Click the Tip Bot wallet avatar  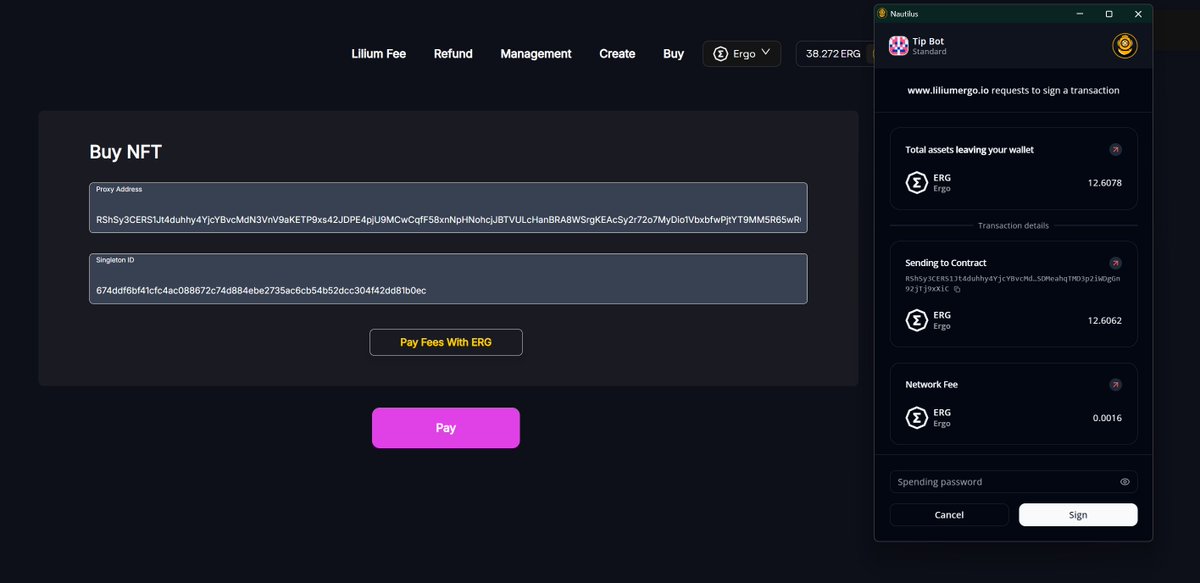(x=898, y=46)
